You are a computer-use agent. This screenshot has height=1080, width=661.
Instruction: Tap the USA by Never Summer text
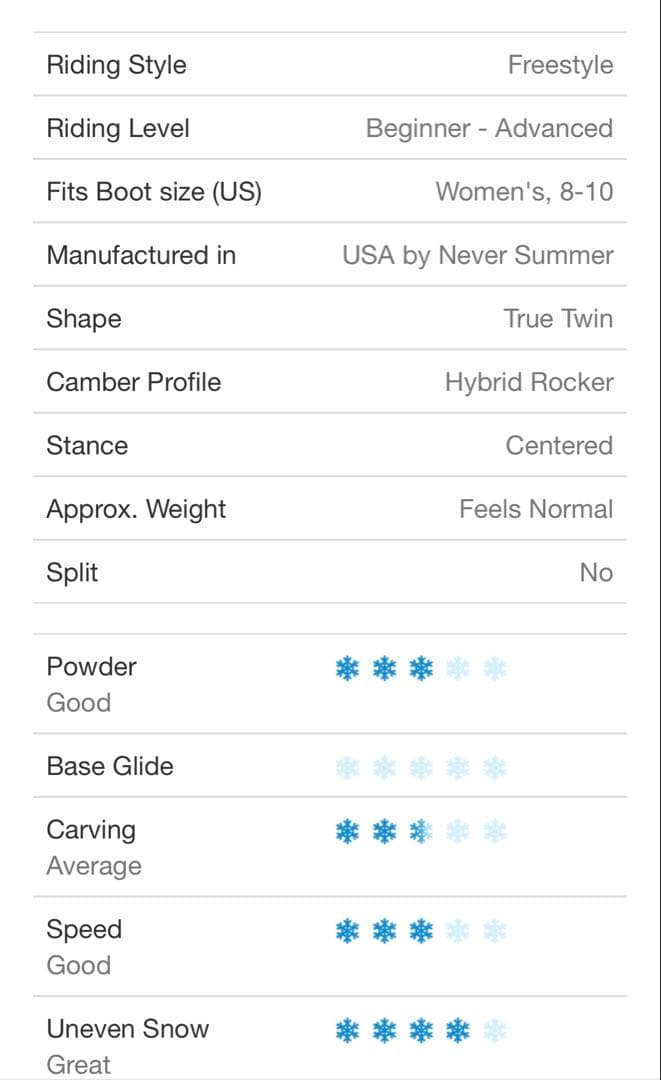click(477, 255)
